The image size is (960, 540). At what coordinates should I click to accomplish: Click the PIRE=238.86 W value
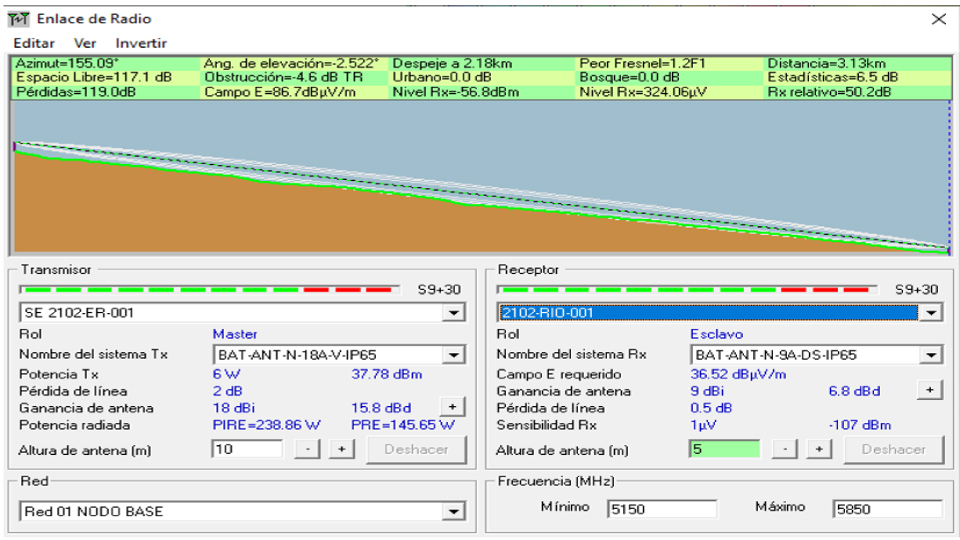pyautogui.click(x=266, y=425)
